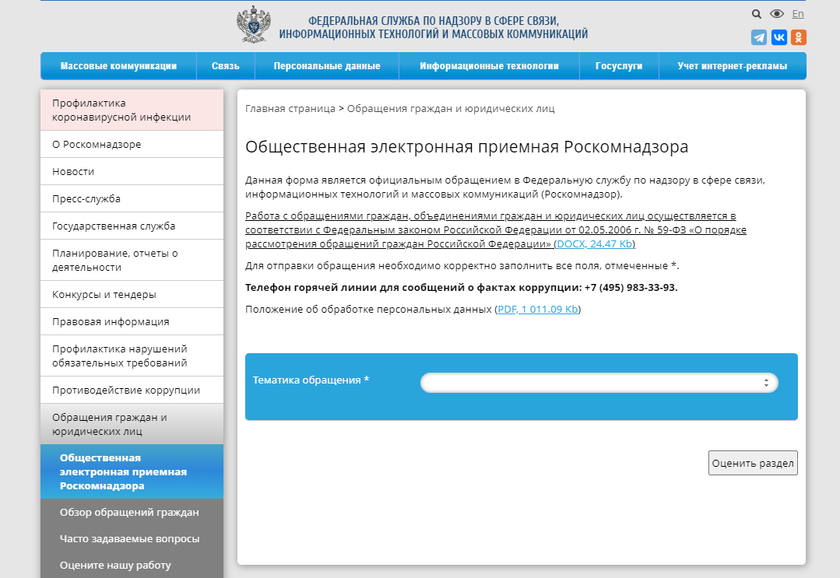Open the Telegram channel icon
840x578 pixels.
(x=760, y=37)
